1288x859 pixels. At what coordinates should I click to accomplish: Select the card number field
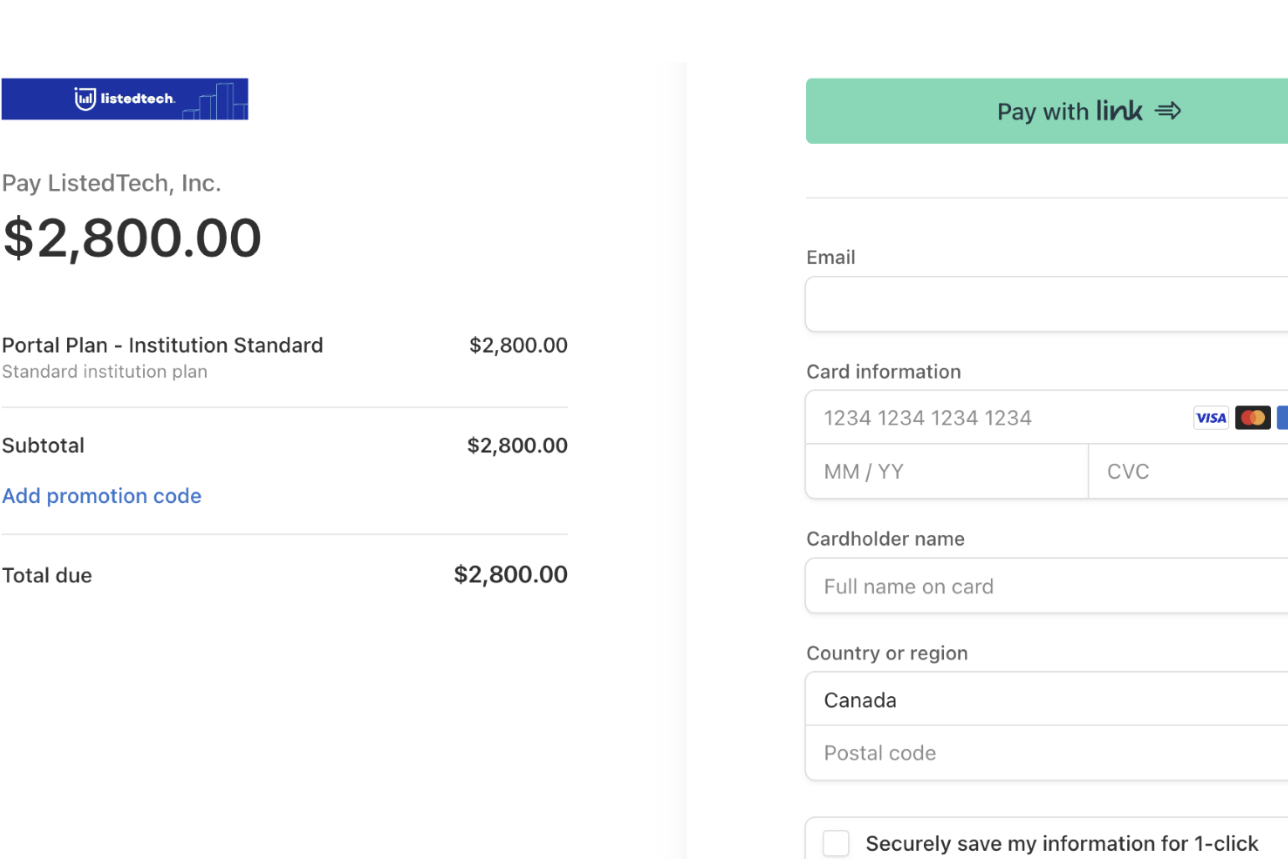(1000, 418)
